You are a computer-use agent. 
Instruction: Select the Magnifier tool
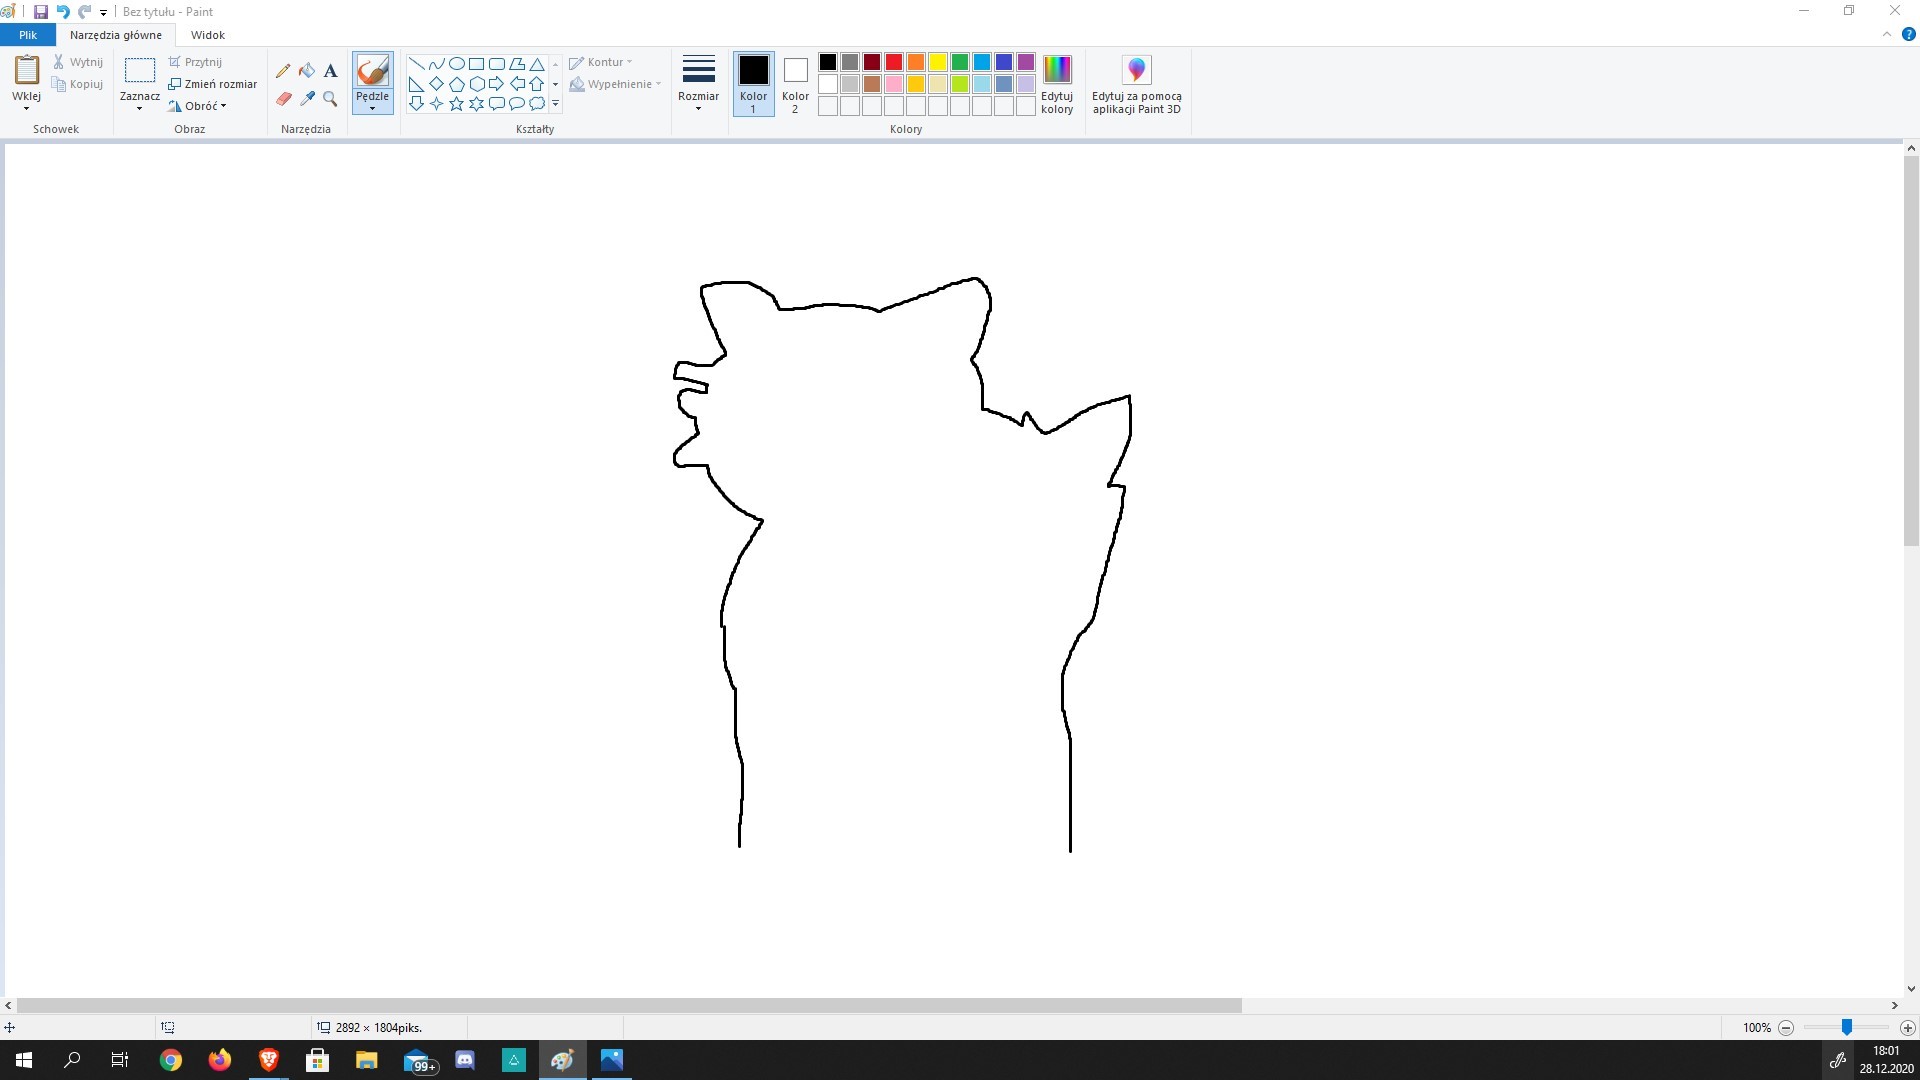point(331,99)
